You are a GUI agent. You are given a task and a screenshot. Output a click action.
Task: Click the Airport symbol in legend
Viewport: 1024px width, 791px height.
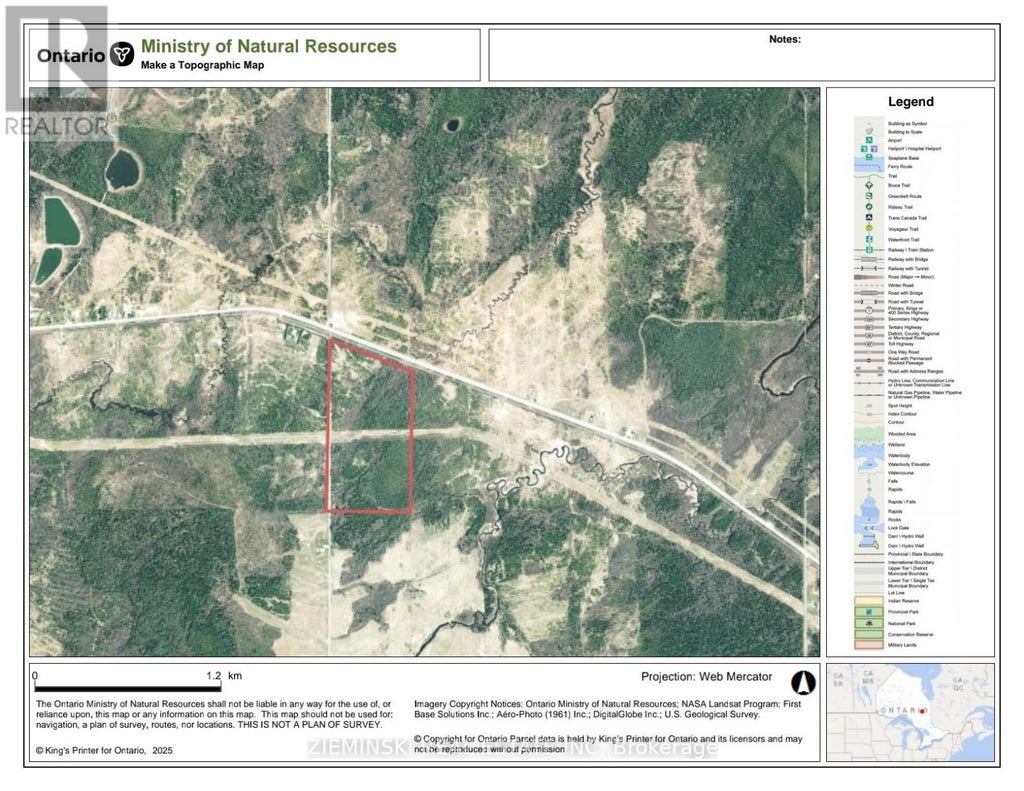pyautogui.click(x=869, y=140)
